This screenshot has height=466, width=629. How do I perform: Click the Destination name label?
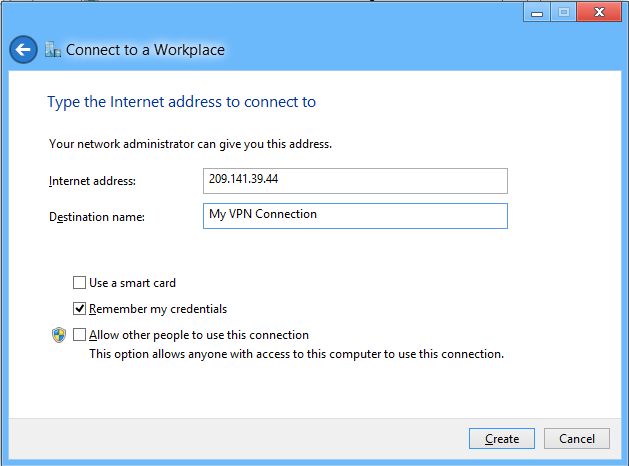[x=97, y=217]
